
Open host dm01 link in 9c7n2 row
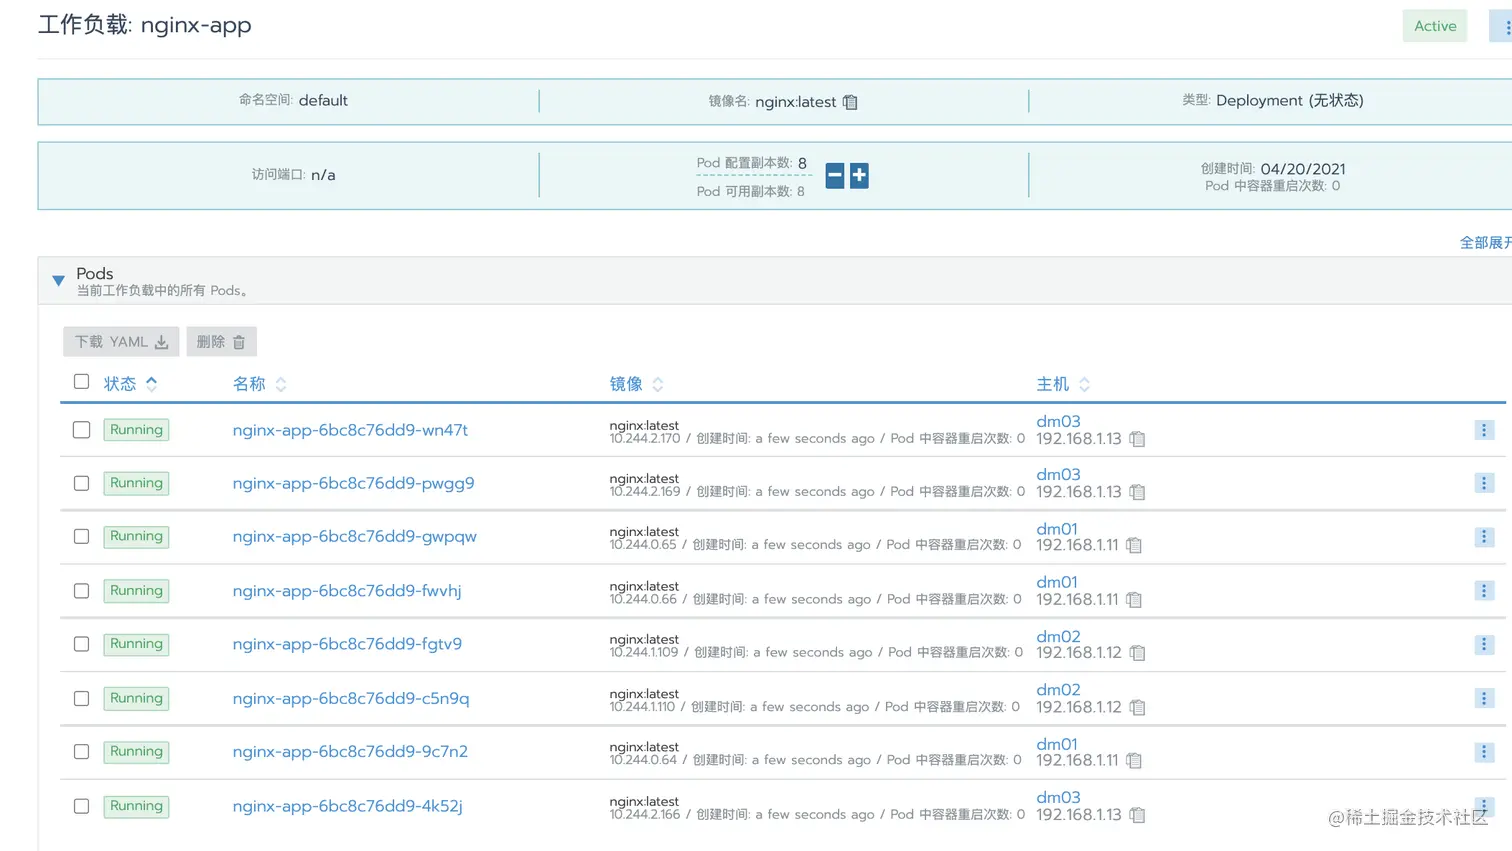point(1057,745)
